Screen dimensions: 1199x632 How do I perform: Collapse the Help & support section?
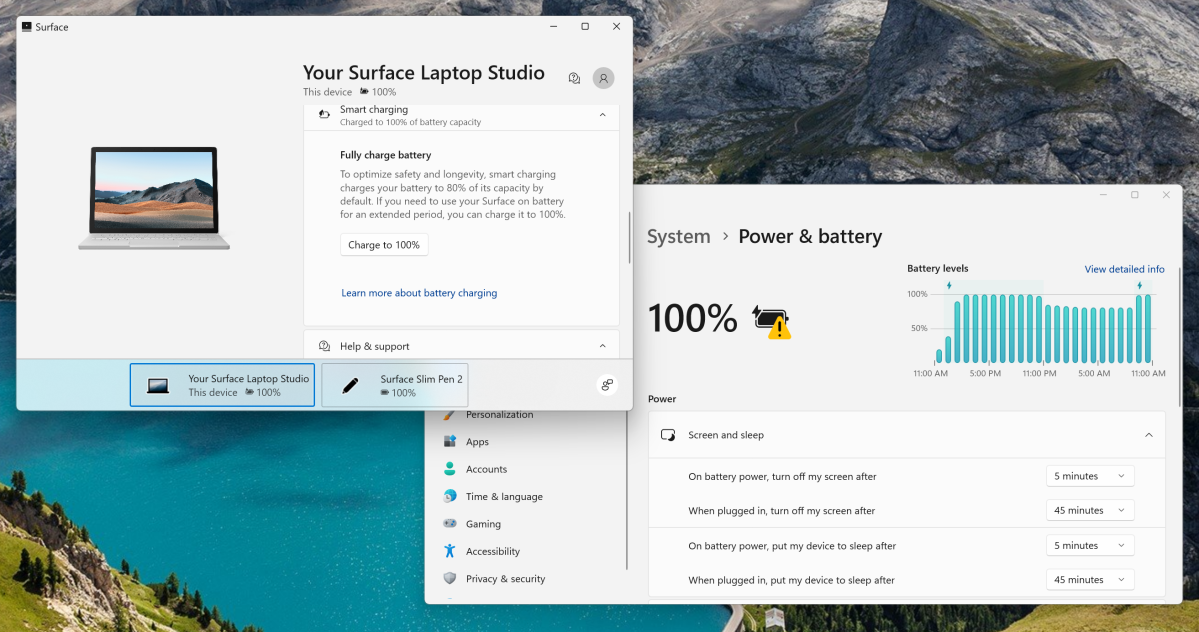point(603,346)
